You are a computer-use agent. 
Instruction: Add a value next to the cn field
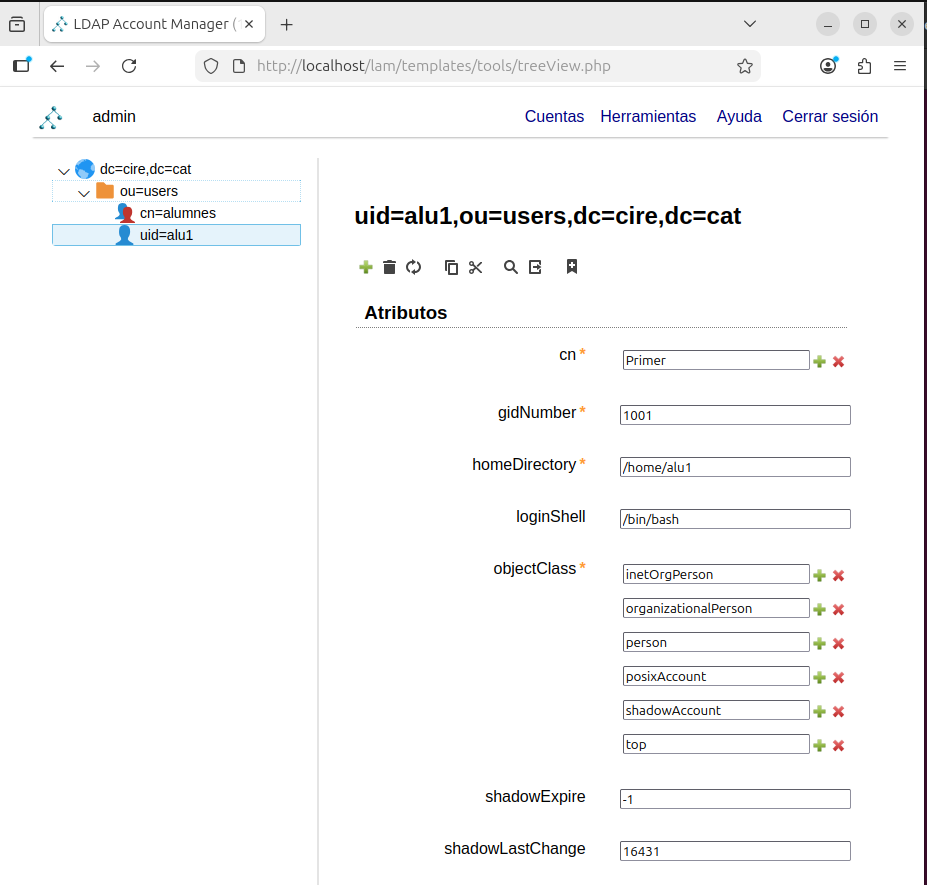pos(819,362)
